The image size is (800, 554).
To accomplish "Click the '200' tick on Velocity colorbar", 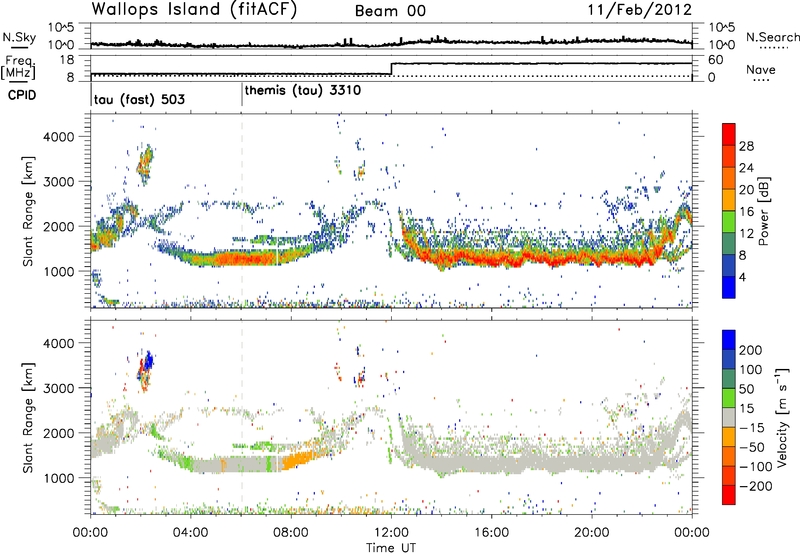I will [x=751, y=350].
